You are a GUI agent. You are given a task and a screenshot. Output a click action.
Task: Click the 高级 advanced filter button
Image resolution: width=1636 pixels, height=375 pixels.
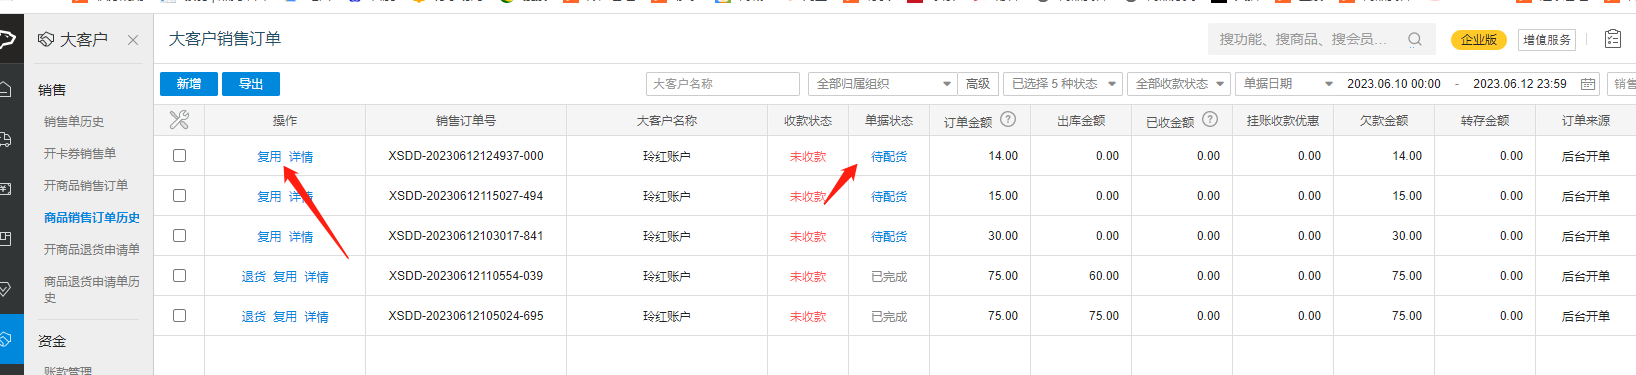pyautogui.click(x=978, y=84)
